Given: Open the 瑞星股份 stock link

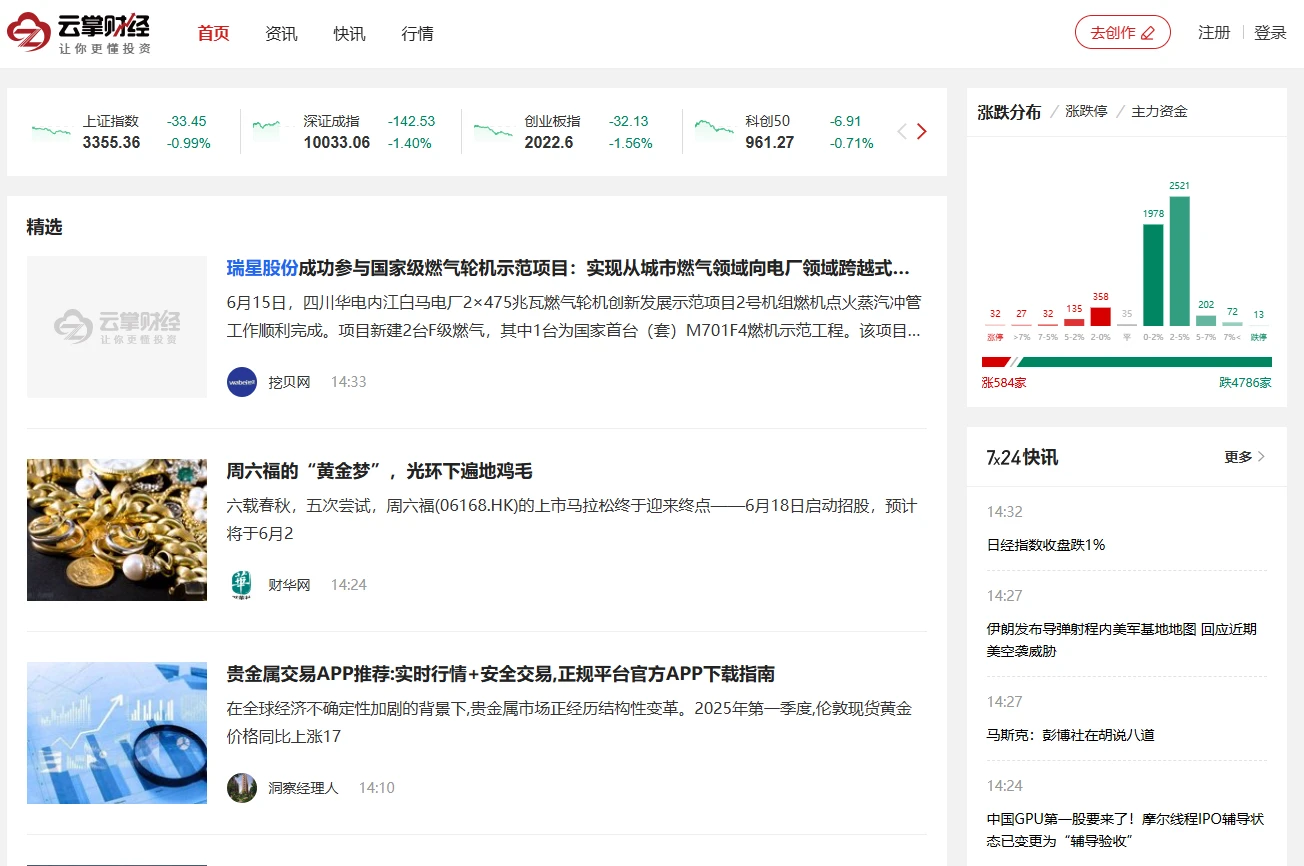Looking at the screenshot, I should point(262,268).
